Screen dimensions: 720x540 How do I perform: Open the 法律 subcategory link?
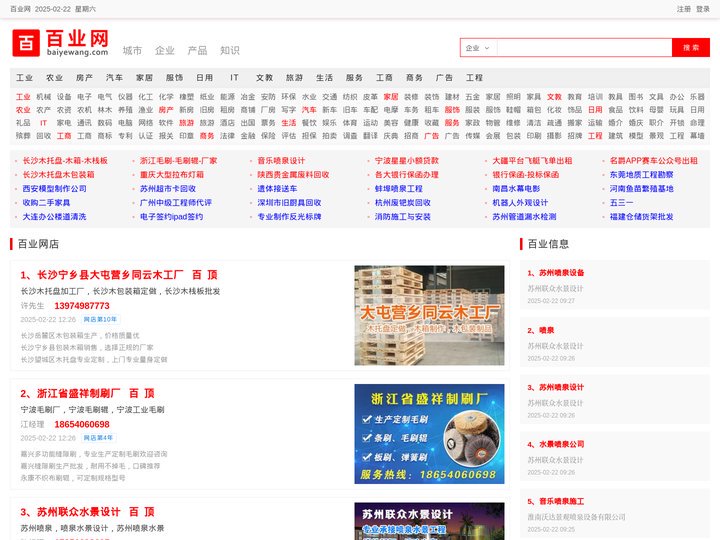[227, 136]
